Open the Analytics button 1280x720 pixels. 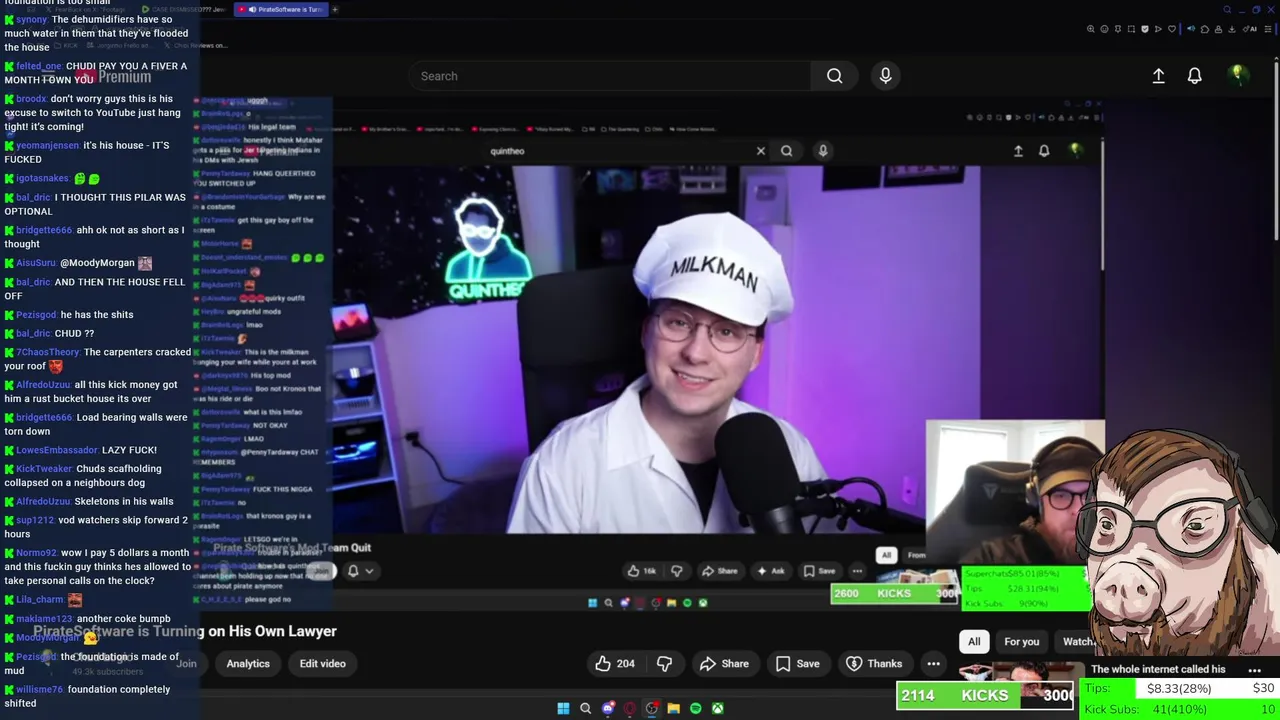248,663
